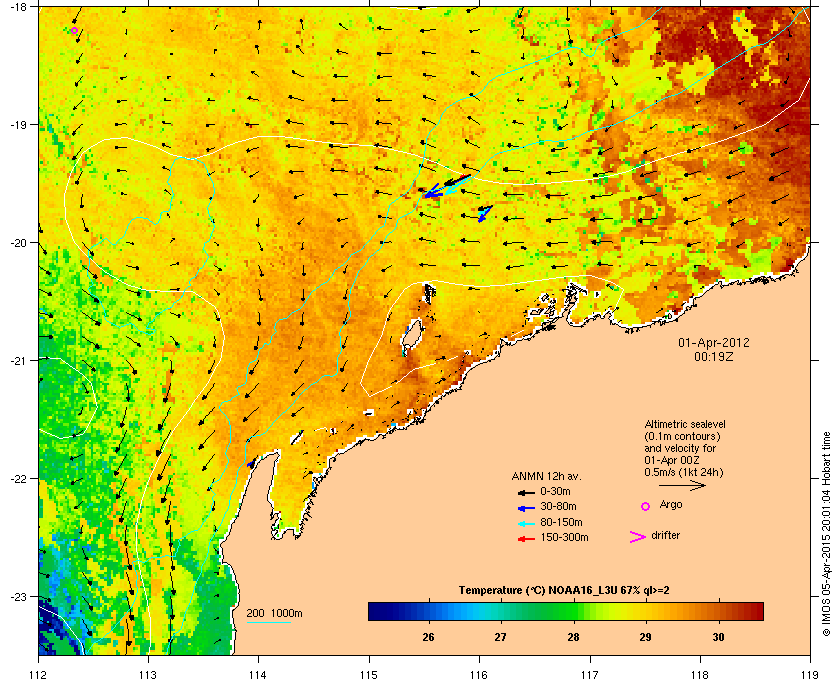Click the '0-30m' depth label
840x680 pixels.
click(555, 491)
